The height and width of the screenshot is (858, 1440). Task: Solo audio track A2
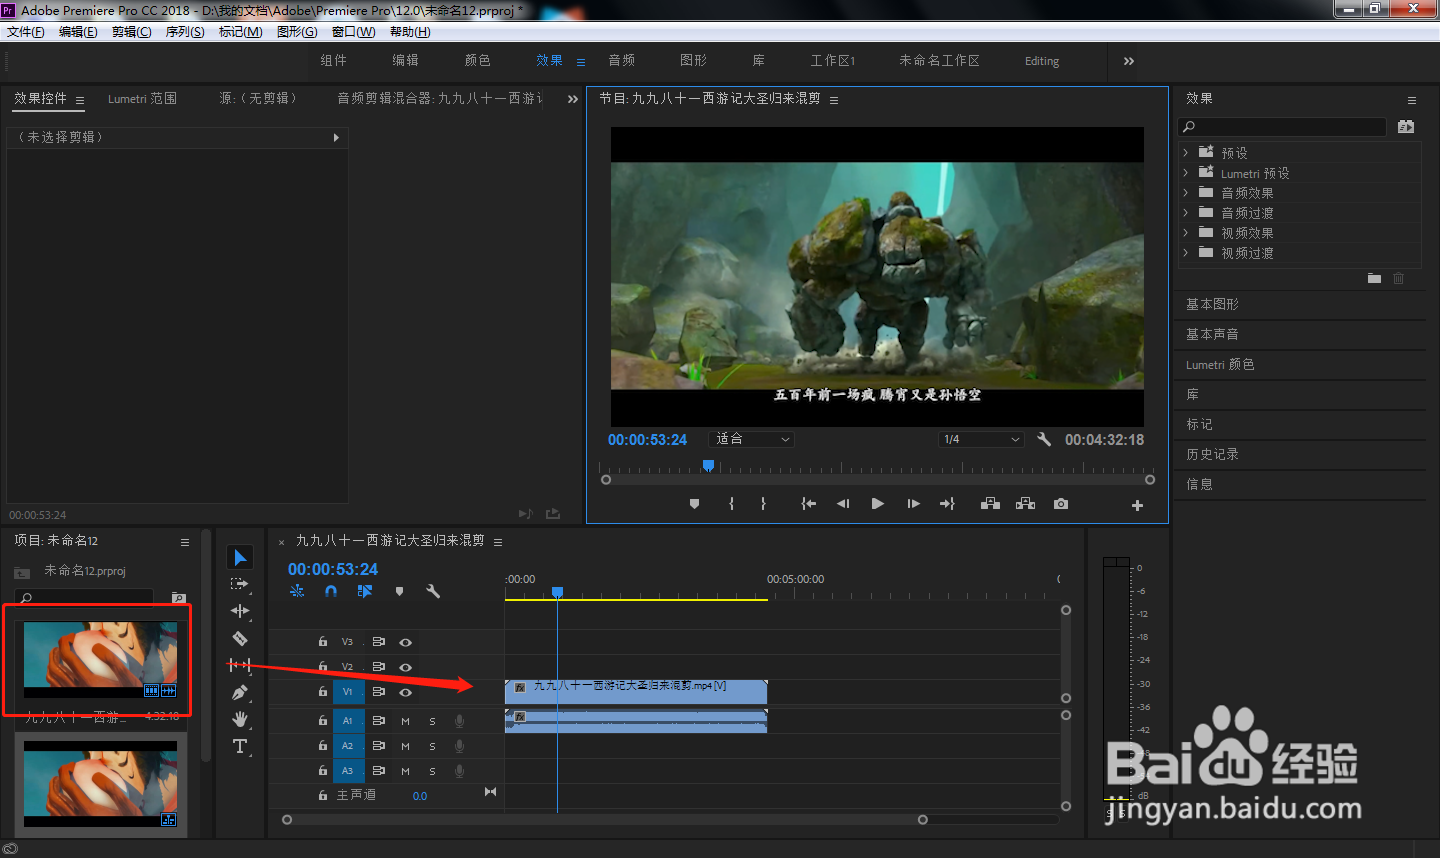(x=432, y=746)
